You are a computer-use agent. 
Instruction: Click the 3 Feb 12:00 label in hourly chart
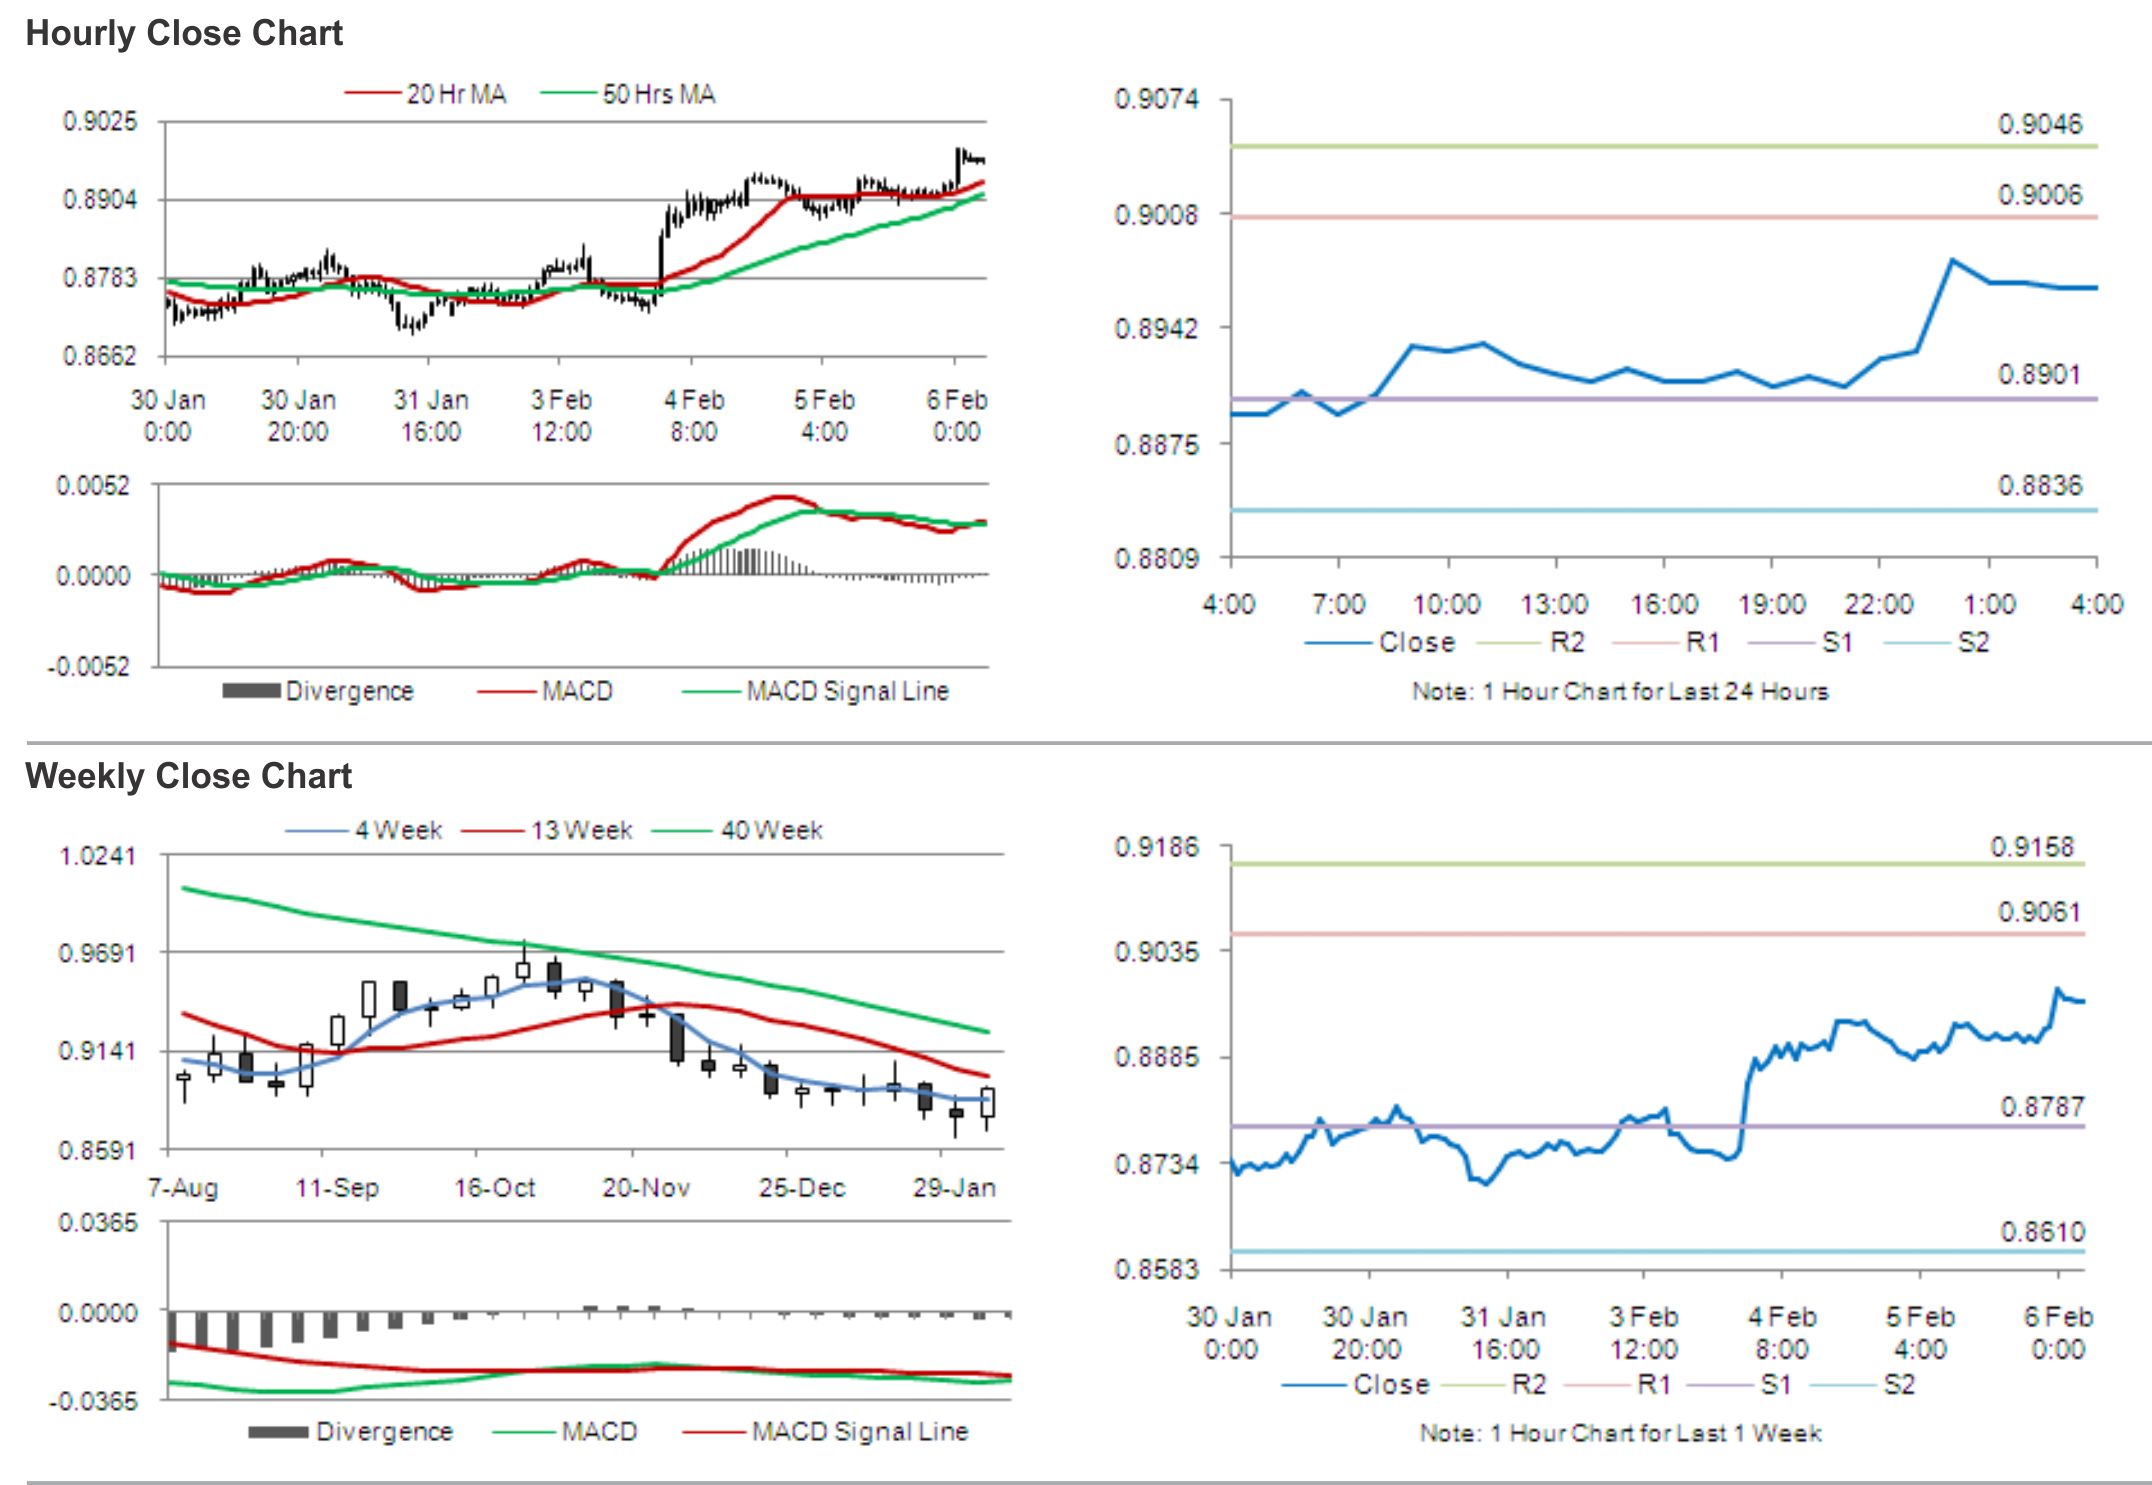click(561, 416)
